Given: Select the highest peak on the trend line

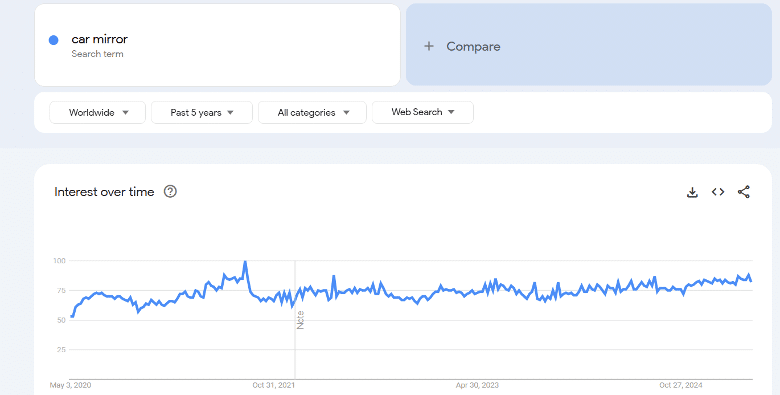Looking at the screenshot, I should click(x=245, y=262).
